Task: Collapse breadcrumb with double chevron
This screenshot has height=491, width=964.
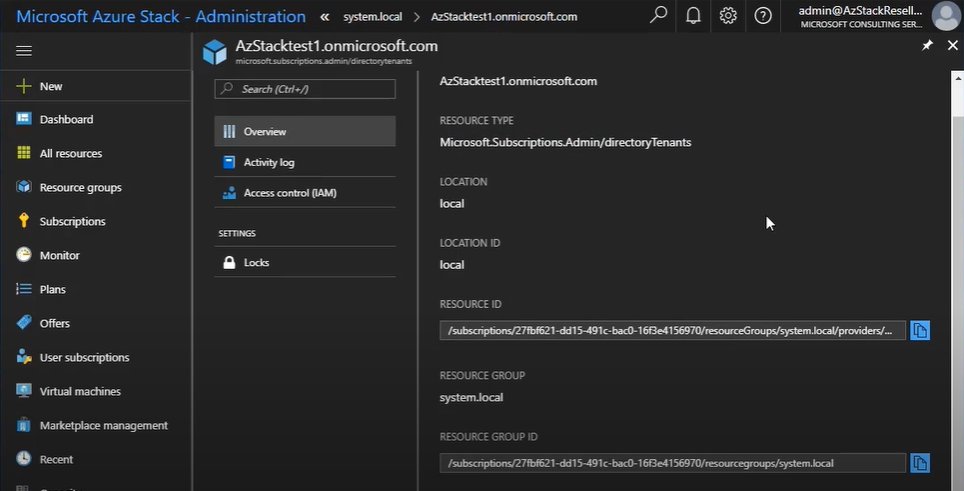Action: (325, 17)
